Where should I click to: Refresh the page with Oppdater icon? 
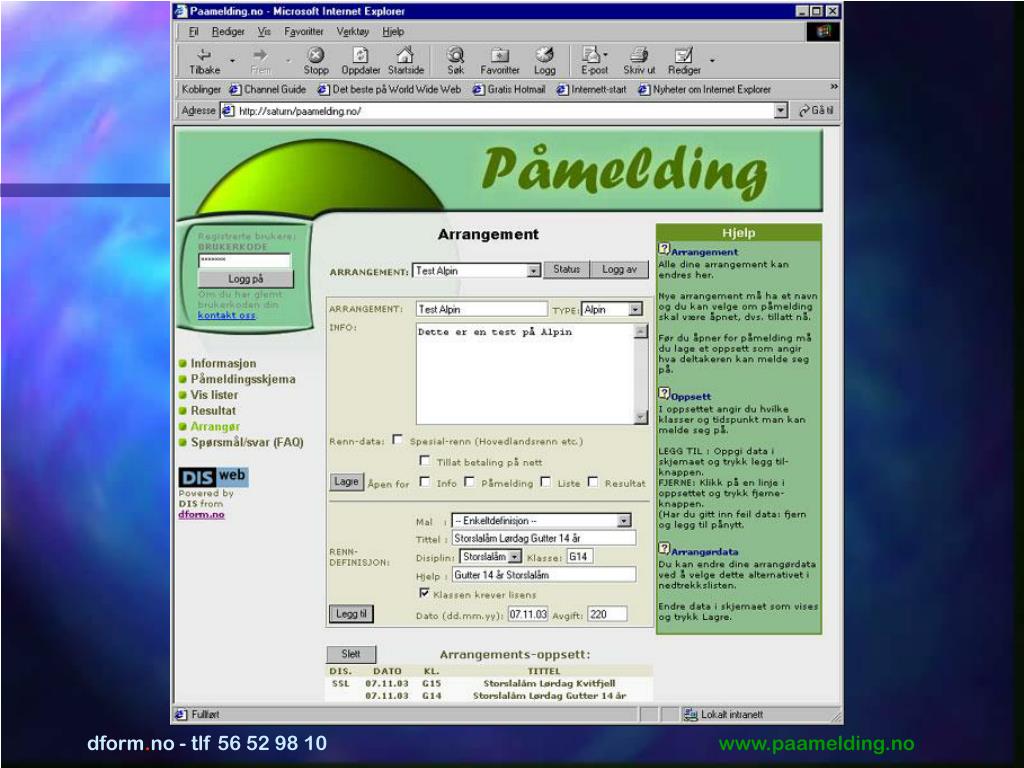coord(360,55)
